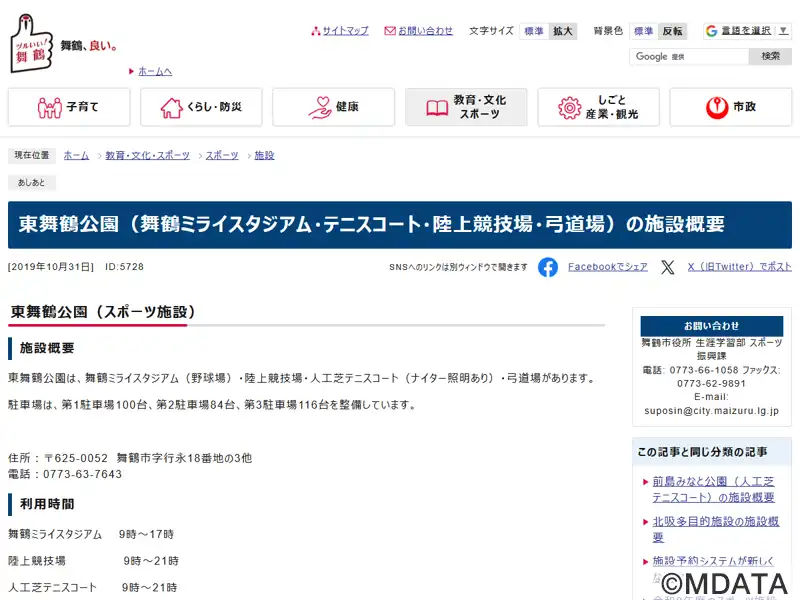Set text size to 標準
This screenshot has width=800, height=600.
pyautogui.click(x=534, y=31)
